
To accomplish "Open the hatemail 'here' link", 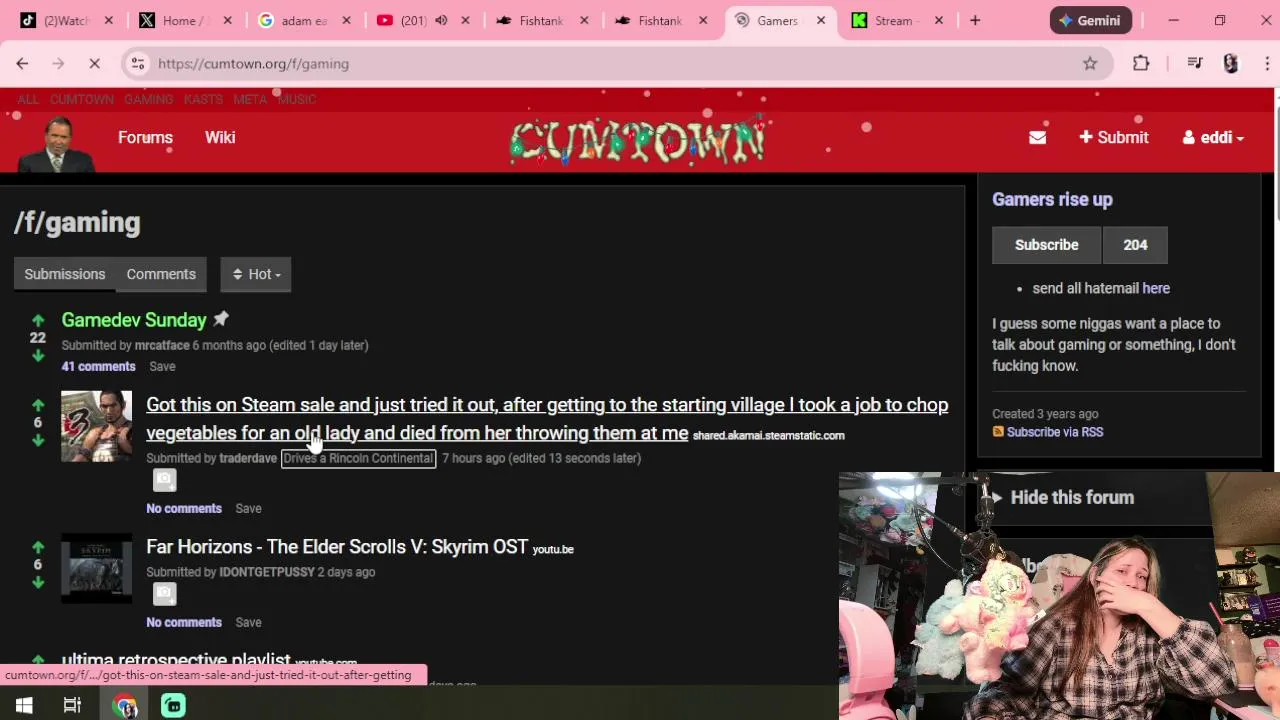I will (x=1156, y=288).
